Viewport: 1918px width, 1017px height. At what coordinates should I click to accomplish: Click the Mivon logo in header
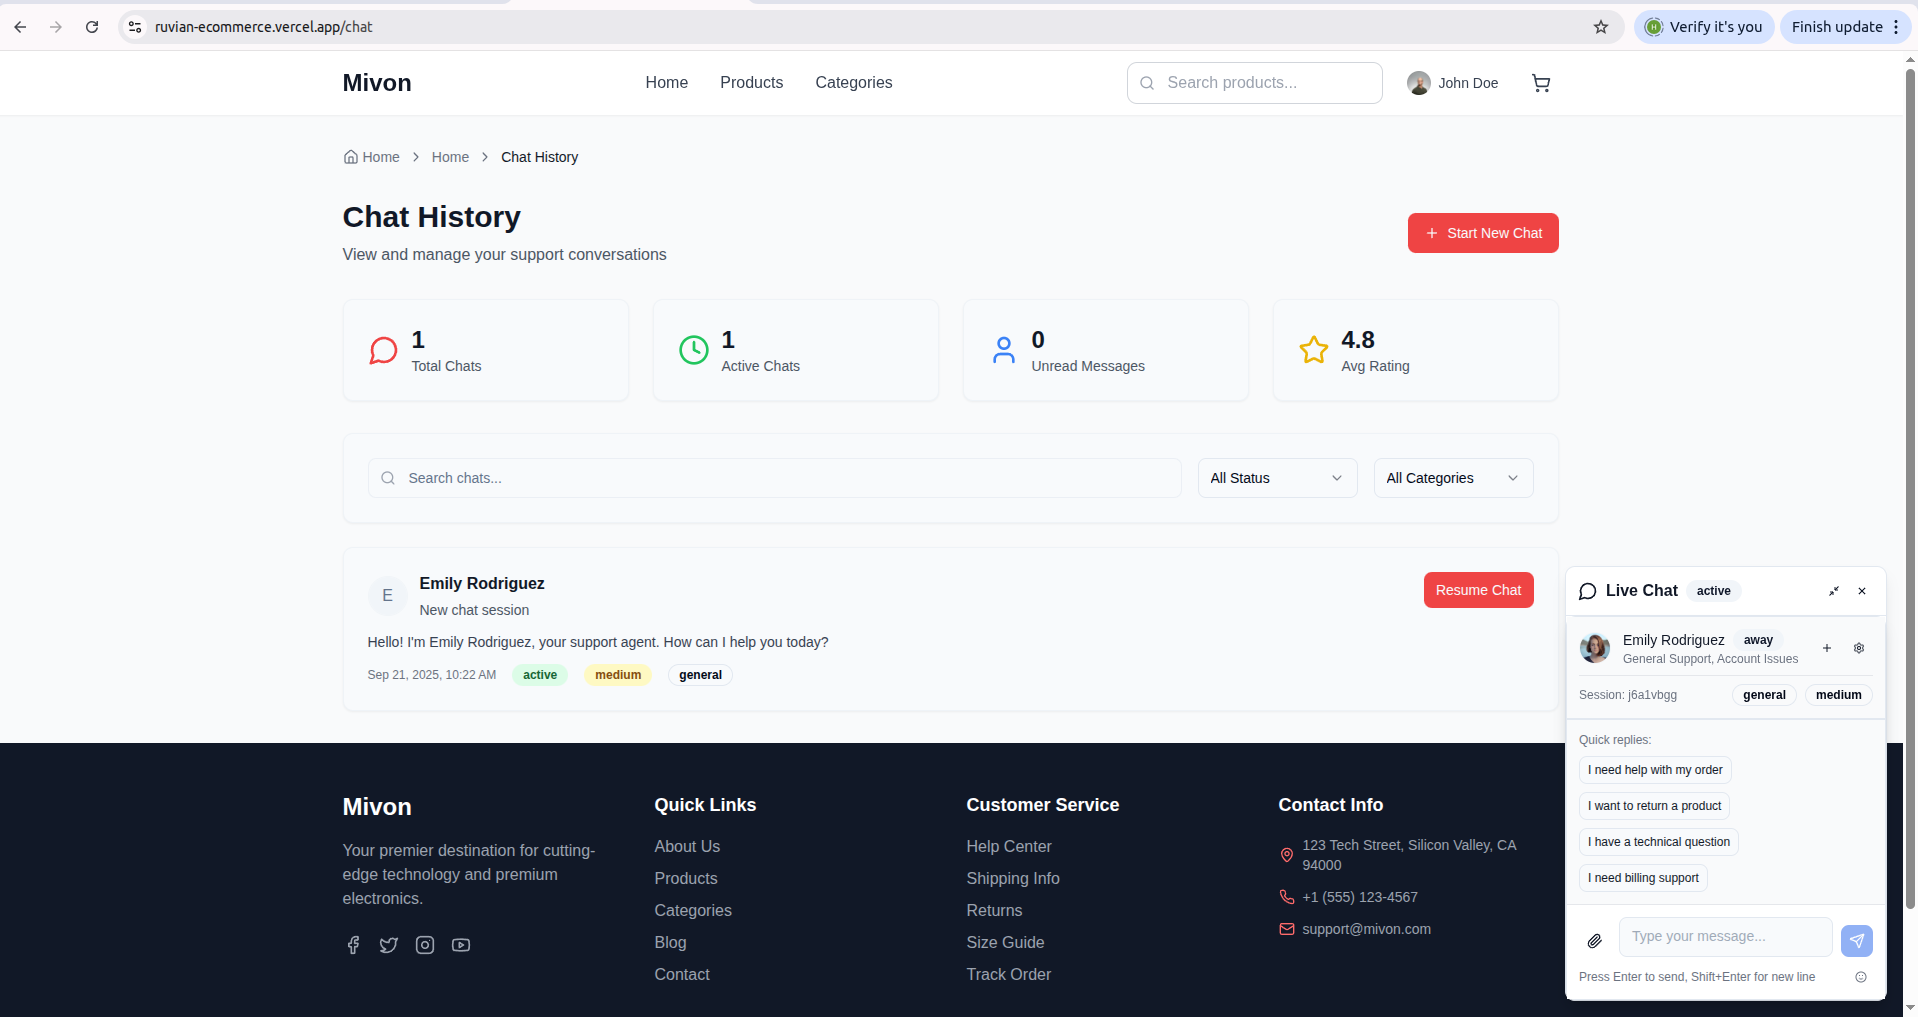pyautogui.click(x=377, y=83)
